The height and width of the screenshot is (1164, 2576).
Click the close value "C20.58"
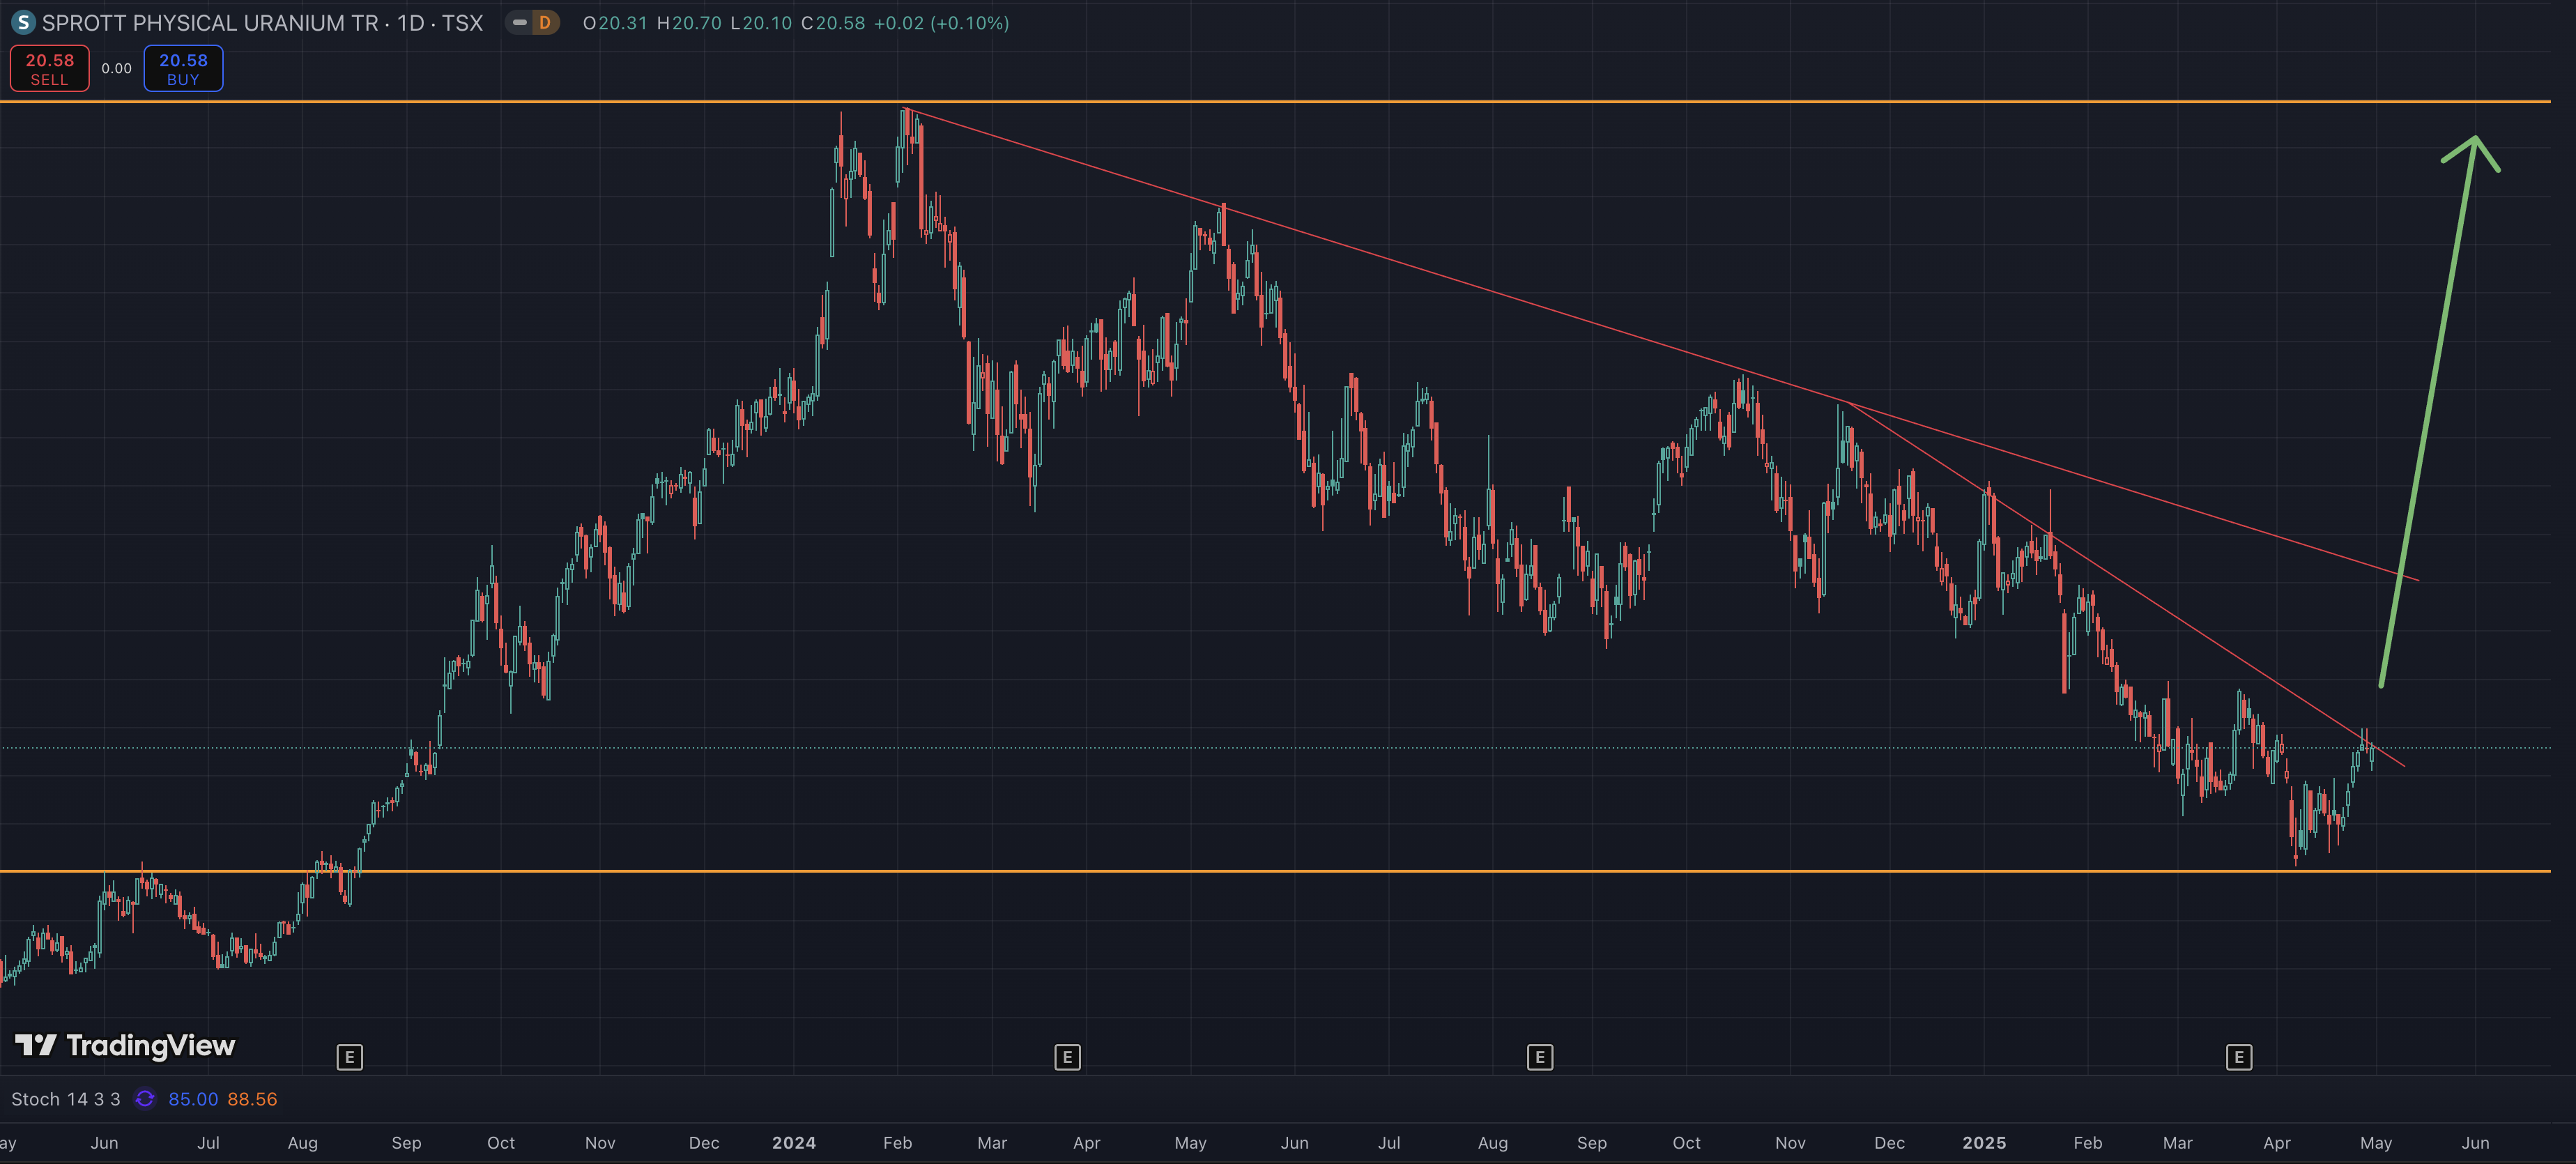(x=833, y=22)
